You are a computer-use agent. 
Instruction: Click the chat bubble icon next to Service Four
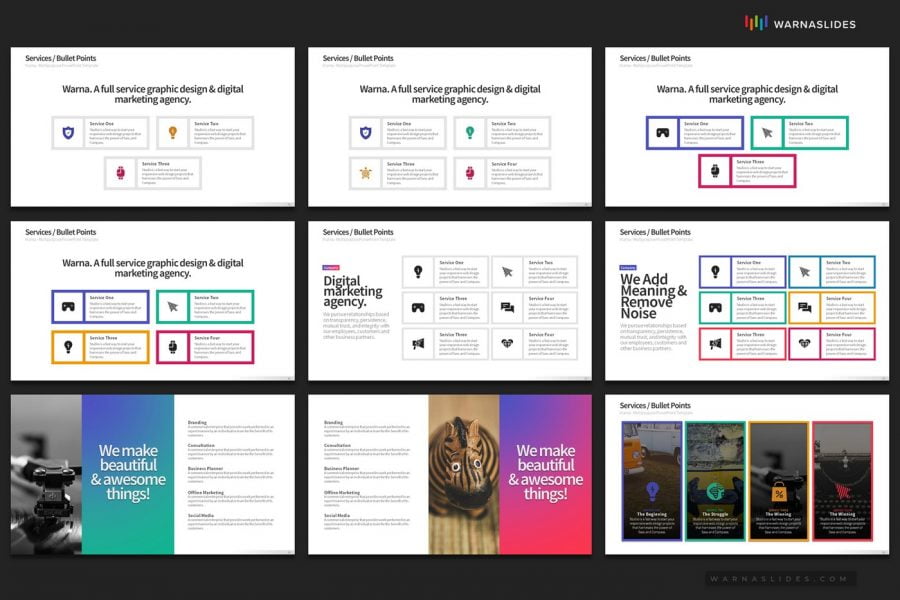point(507,309)
